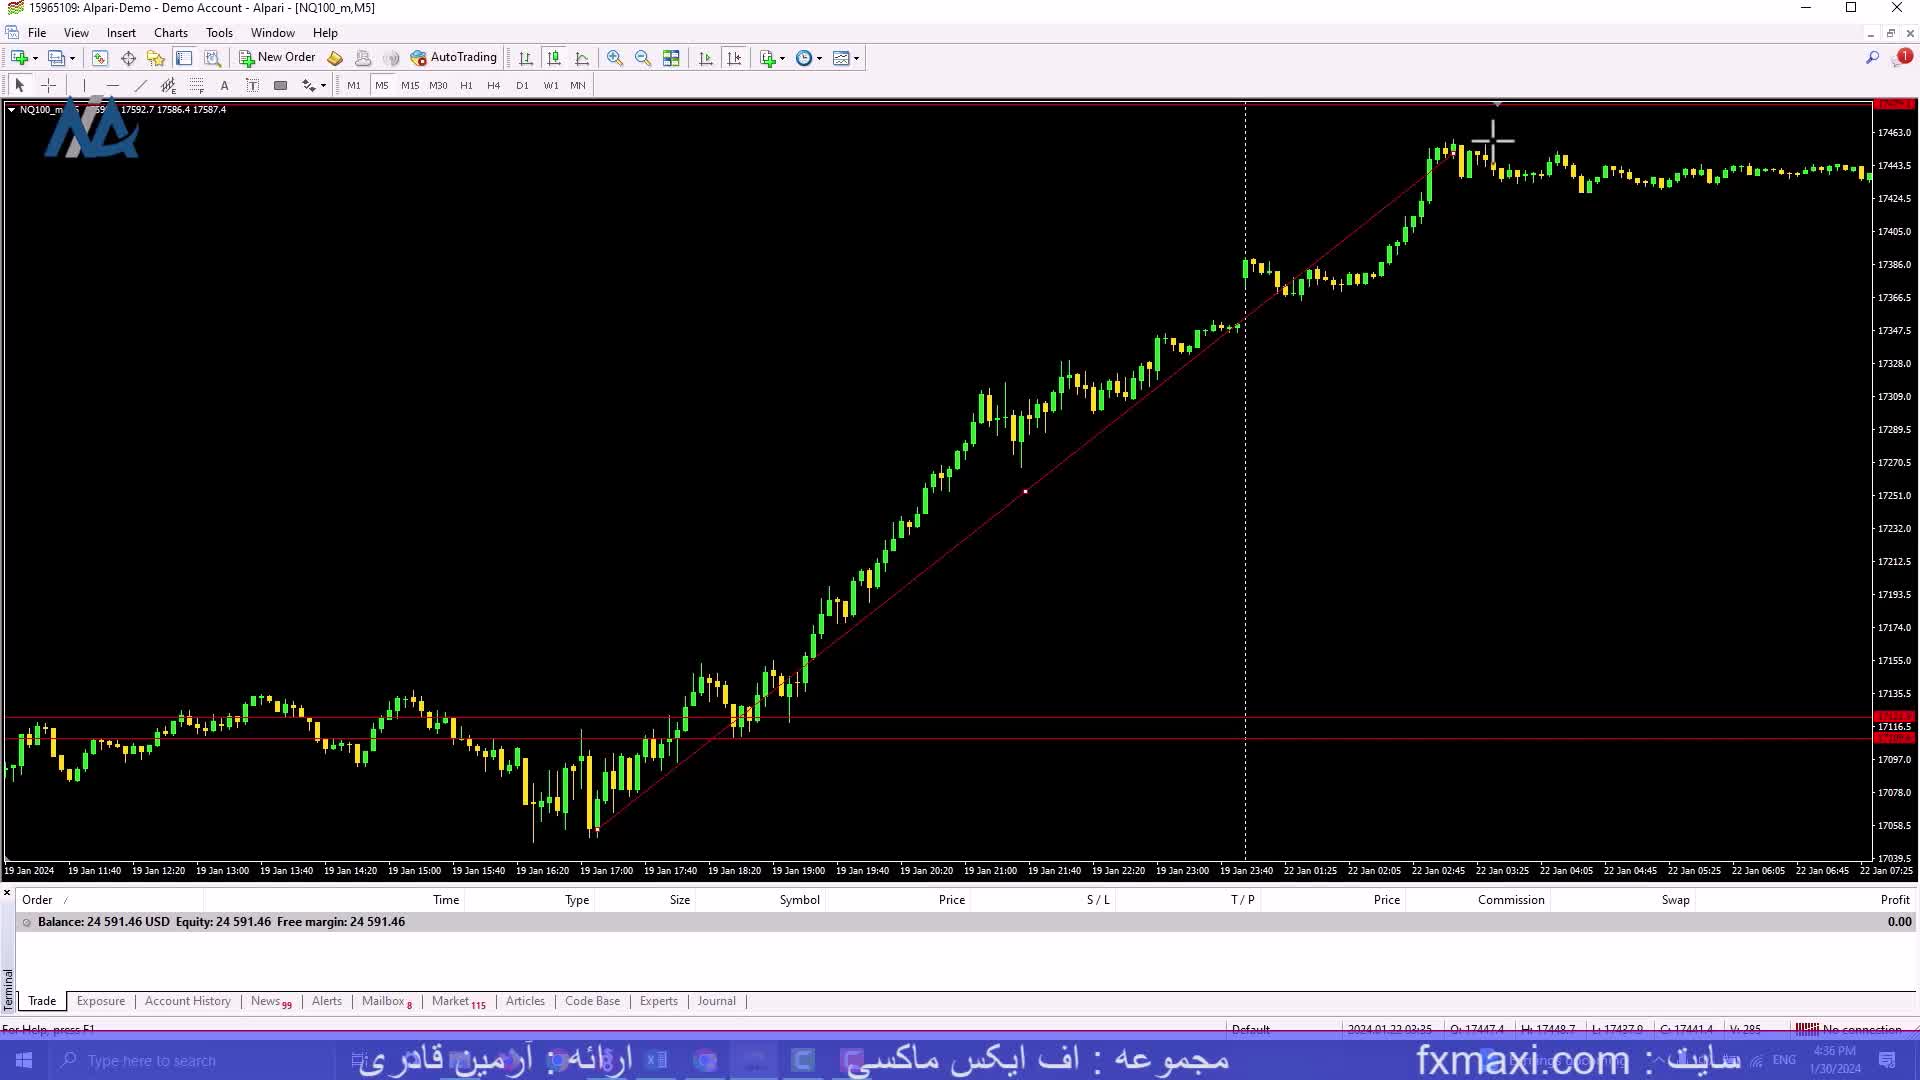The height and width of the screenshot is (1080, 1920).
Task: Click the Zoom In magnifier icon
Action: [x=615, y=58]
